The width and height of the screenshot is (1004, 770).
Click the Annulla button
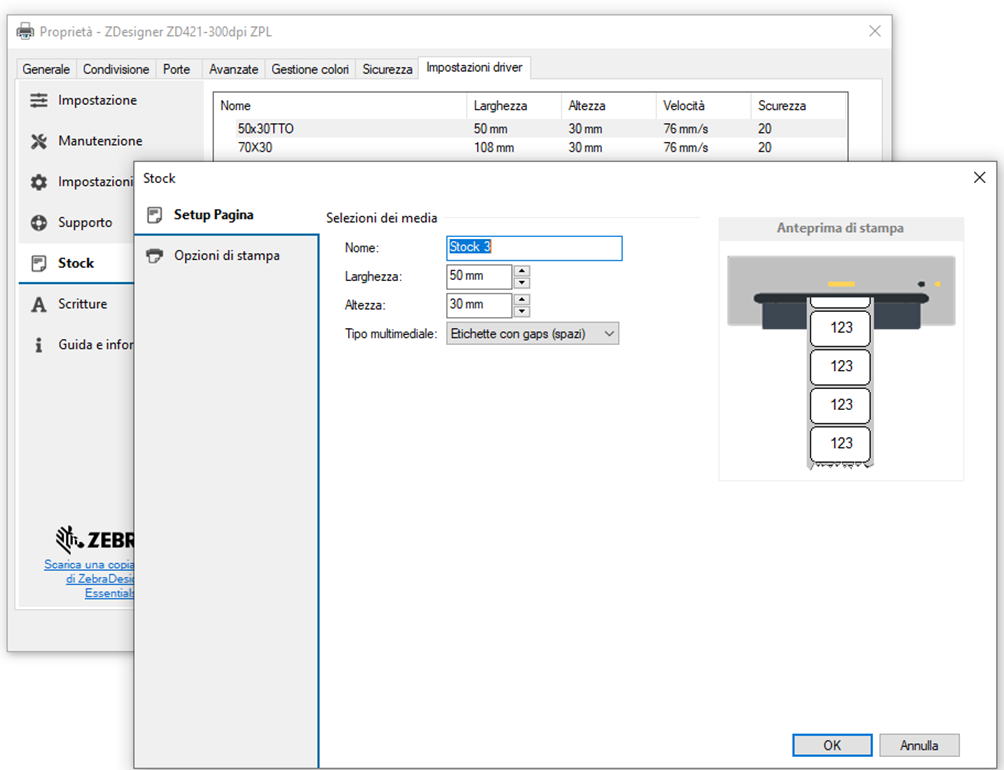tap(919, 745)
